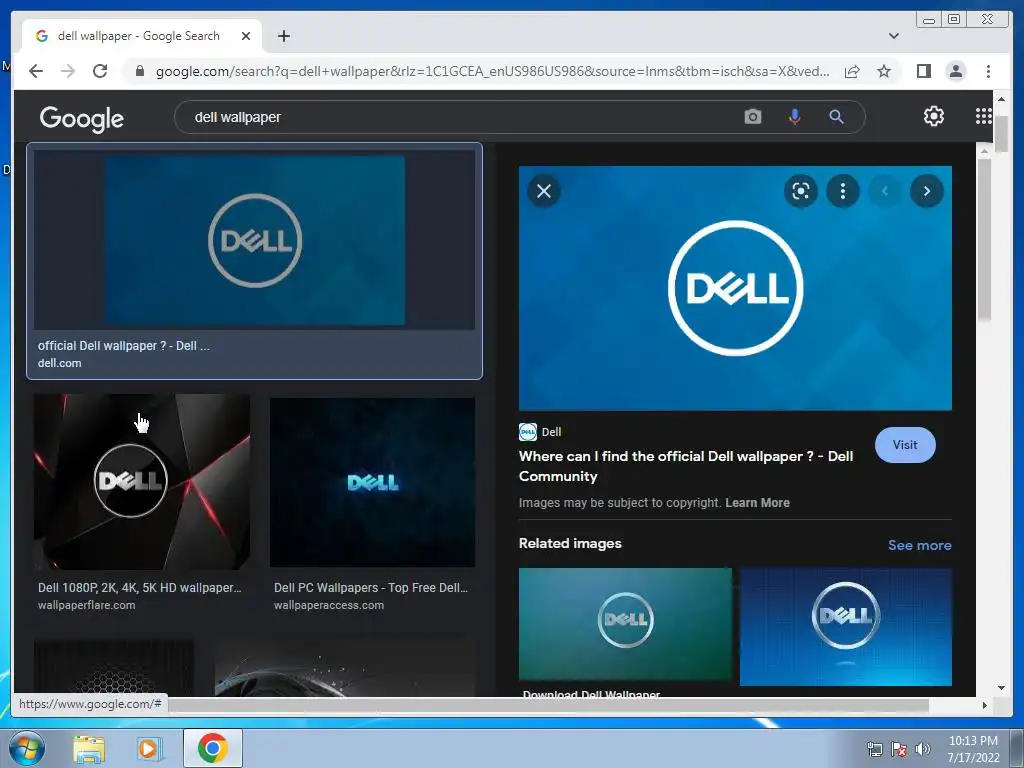Open Where can I find official Dell wallpaper title

coord(686,466)
